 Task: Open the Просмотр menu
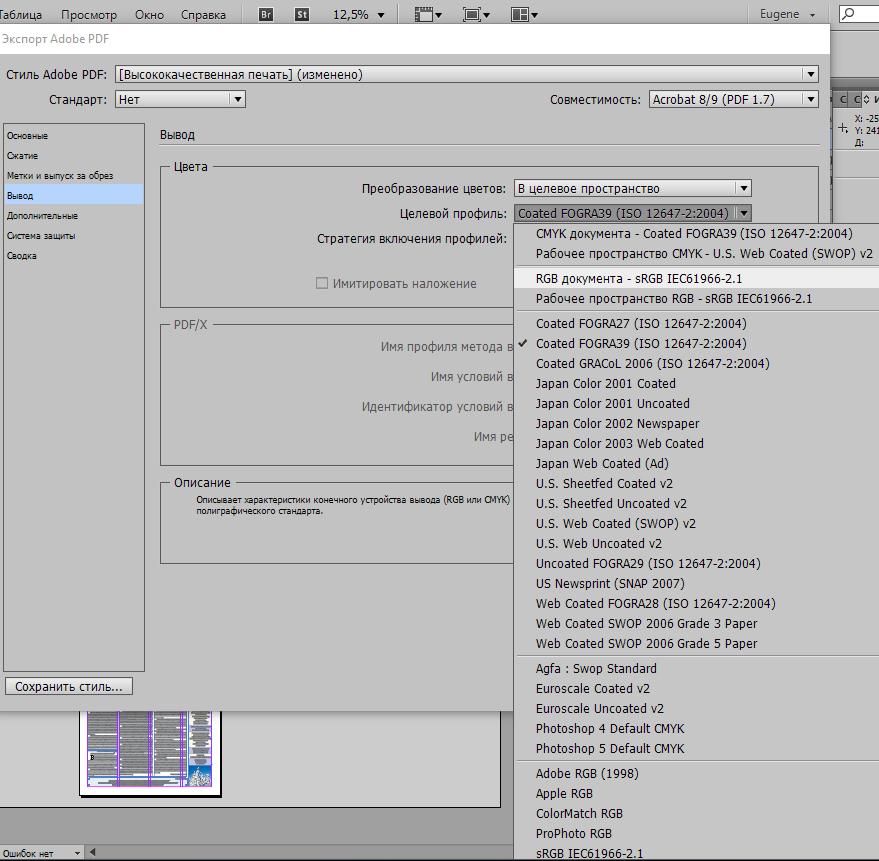pyautogui.click(x=89, y=15)
